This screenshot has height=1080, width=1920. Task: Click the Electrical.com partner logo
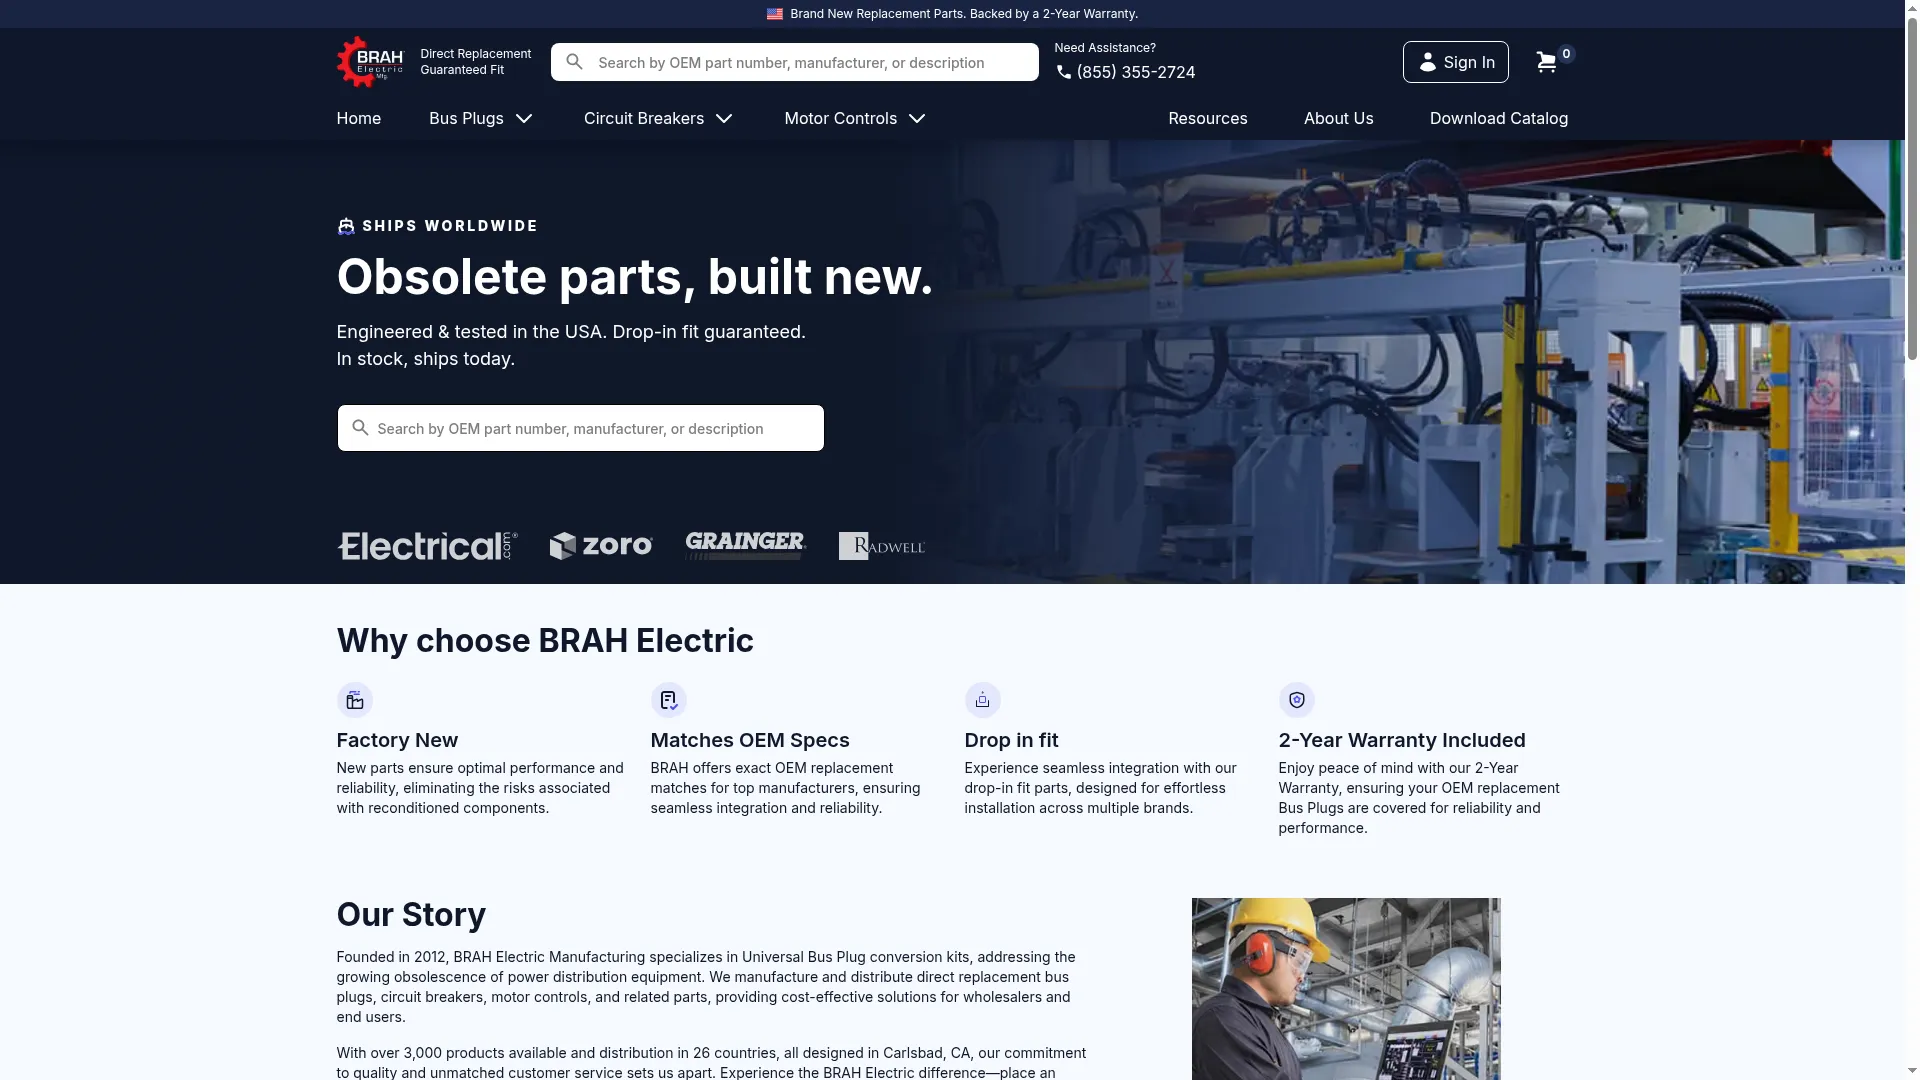pos(427,546)
